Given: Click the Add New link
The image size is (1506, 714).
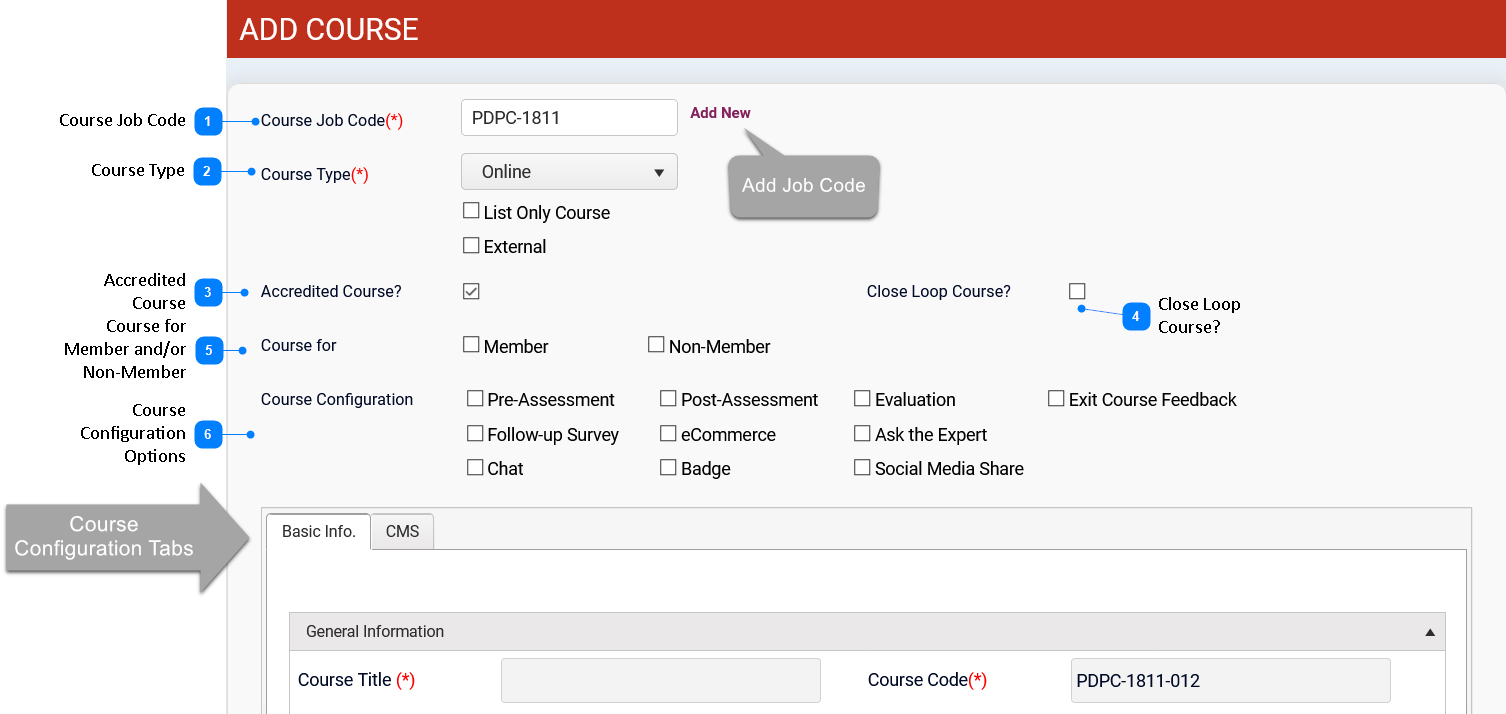Looking at the screenshot, I should coord(720,113).
